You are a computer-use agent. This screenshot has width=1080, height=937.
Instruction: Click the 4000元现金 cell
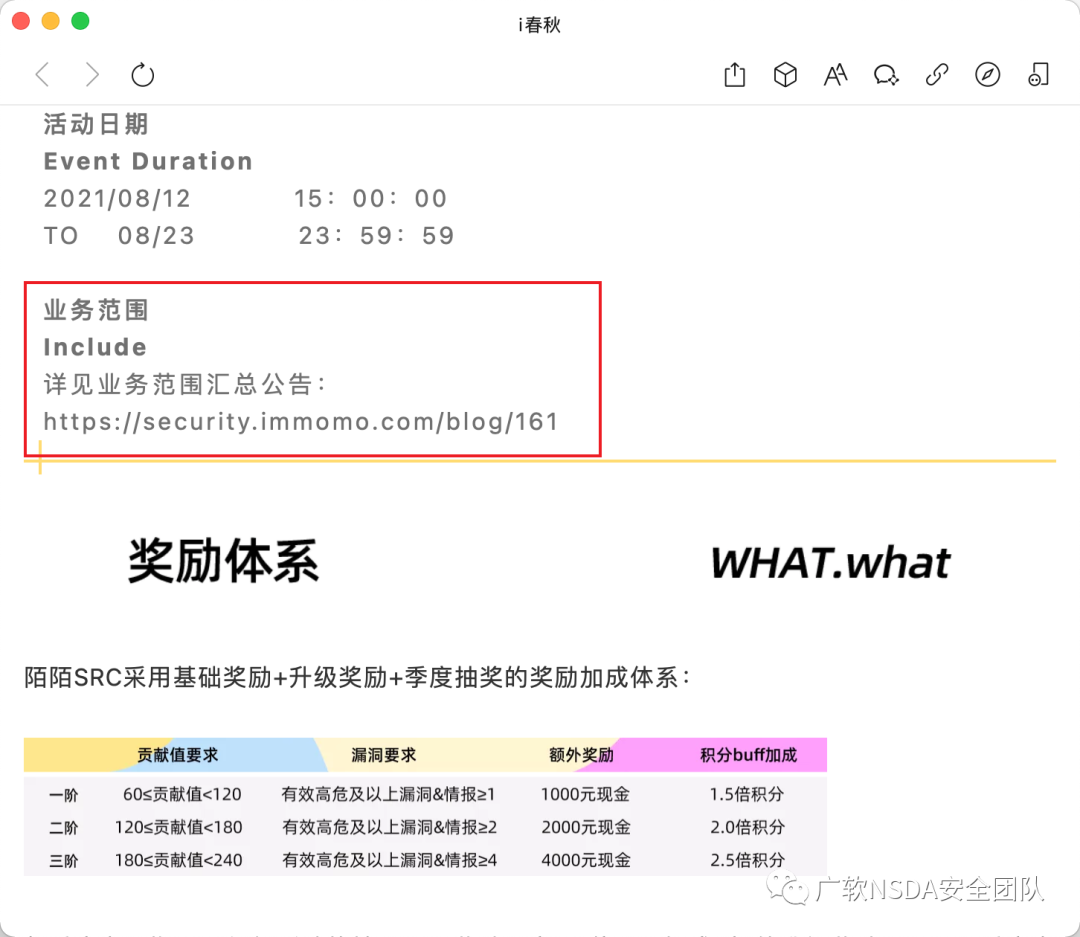pyautogui.click(x=586, y=860)
